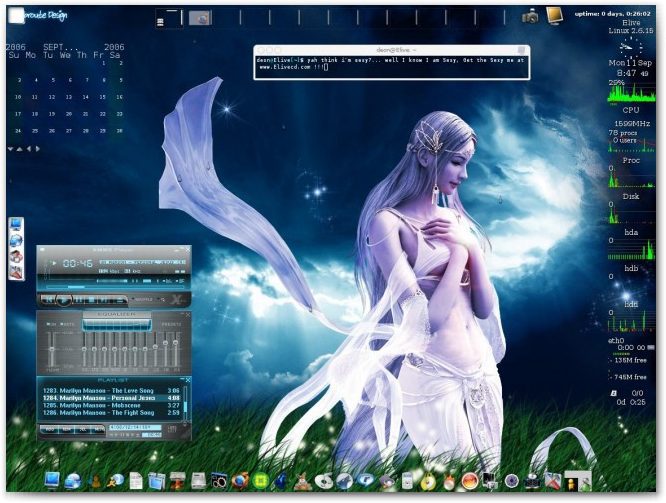Open the lifebuoy help icon in left launcher
The width and height of the screenshot is (666, 503).
(16, 256)
